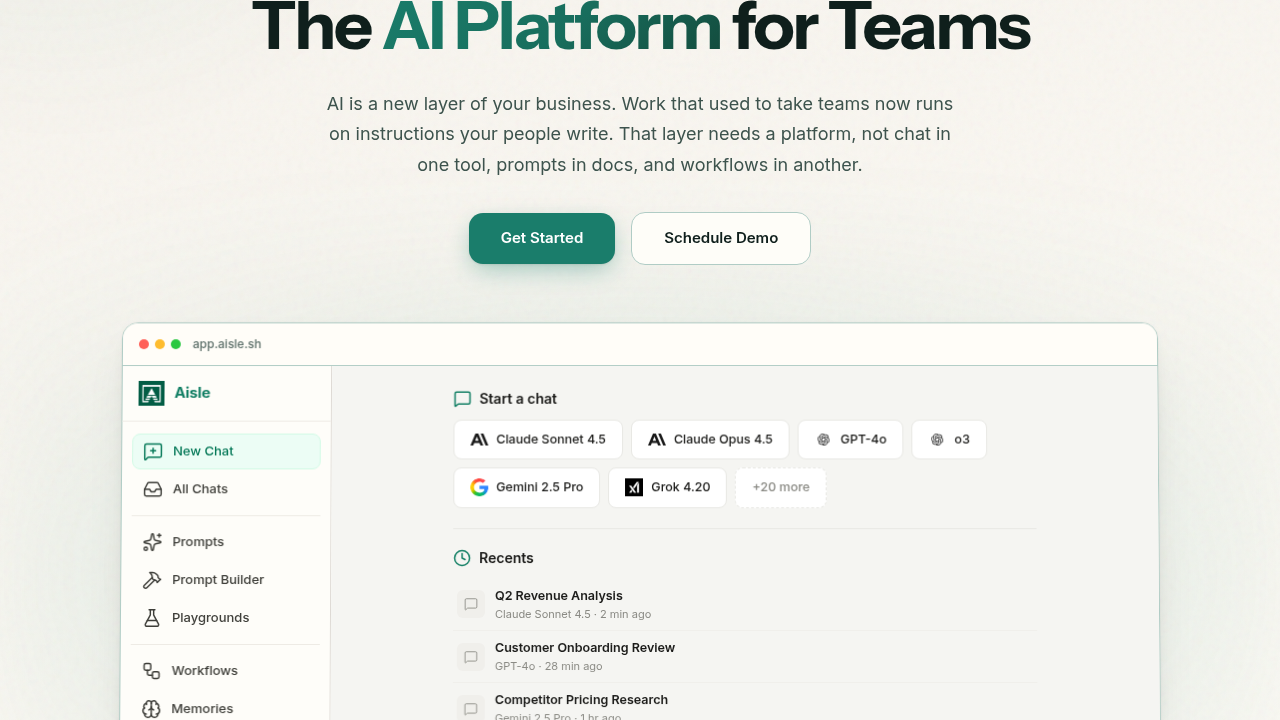Click the All Chats inbox icon

pos(153,489)
